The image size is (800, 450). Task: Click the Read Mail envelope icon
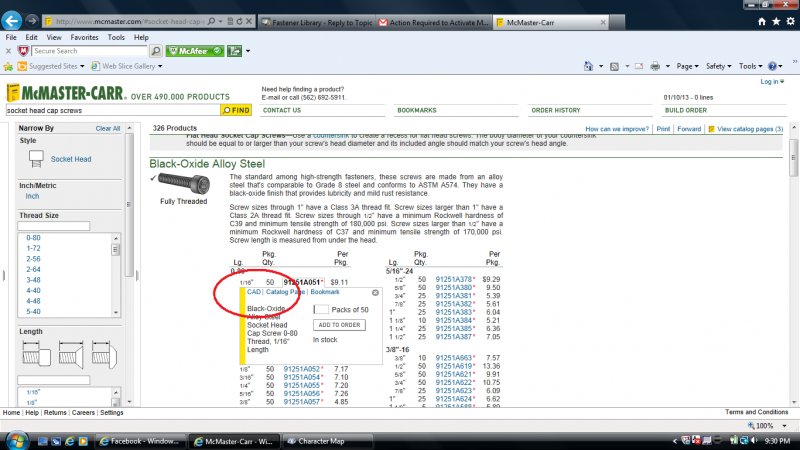click(x=639, y=66)
